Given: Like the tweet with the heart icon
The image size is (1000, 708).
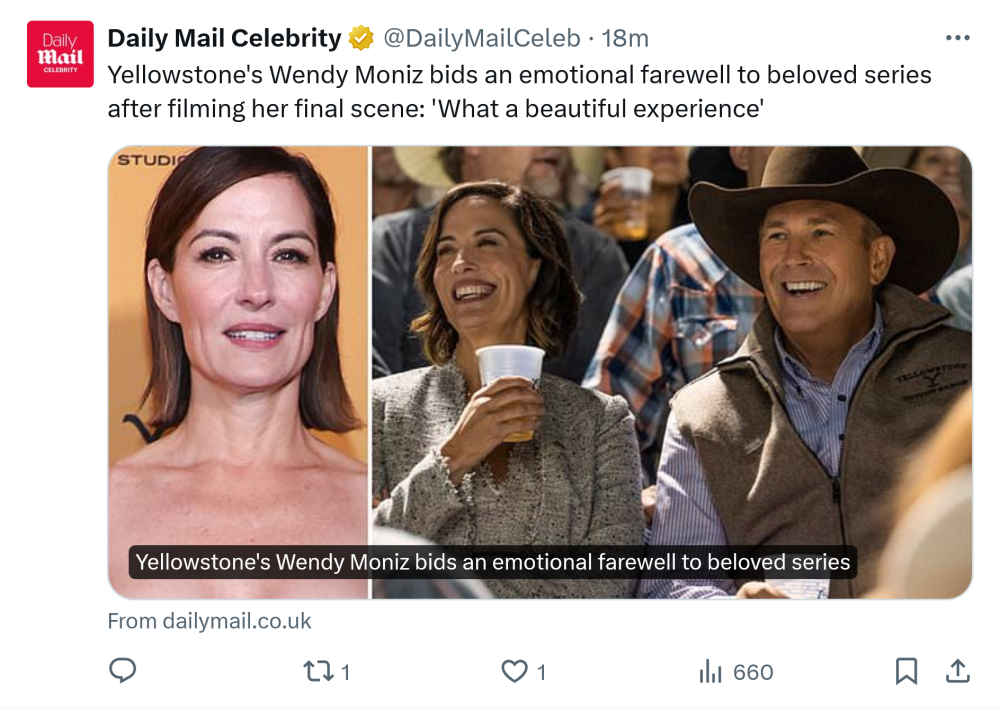Looking at the screenshot, I should click(x=514, y=672).
